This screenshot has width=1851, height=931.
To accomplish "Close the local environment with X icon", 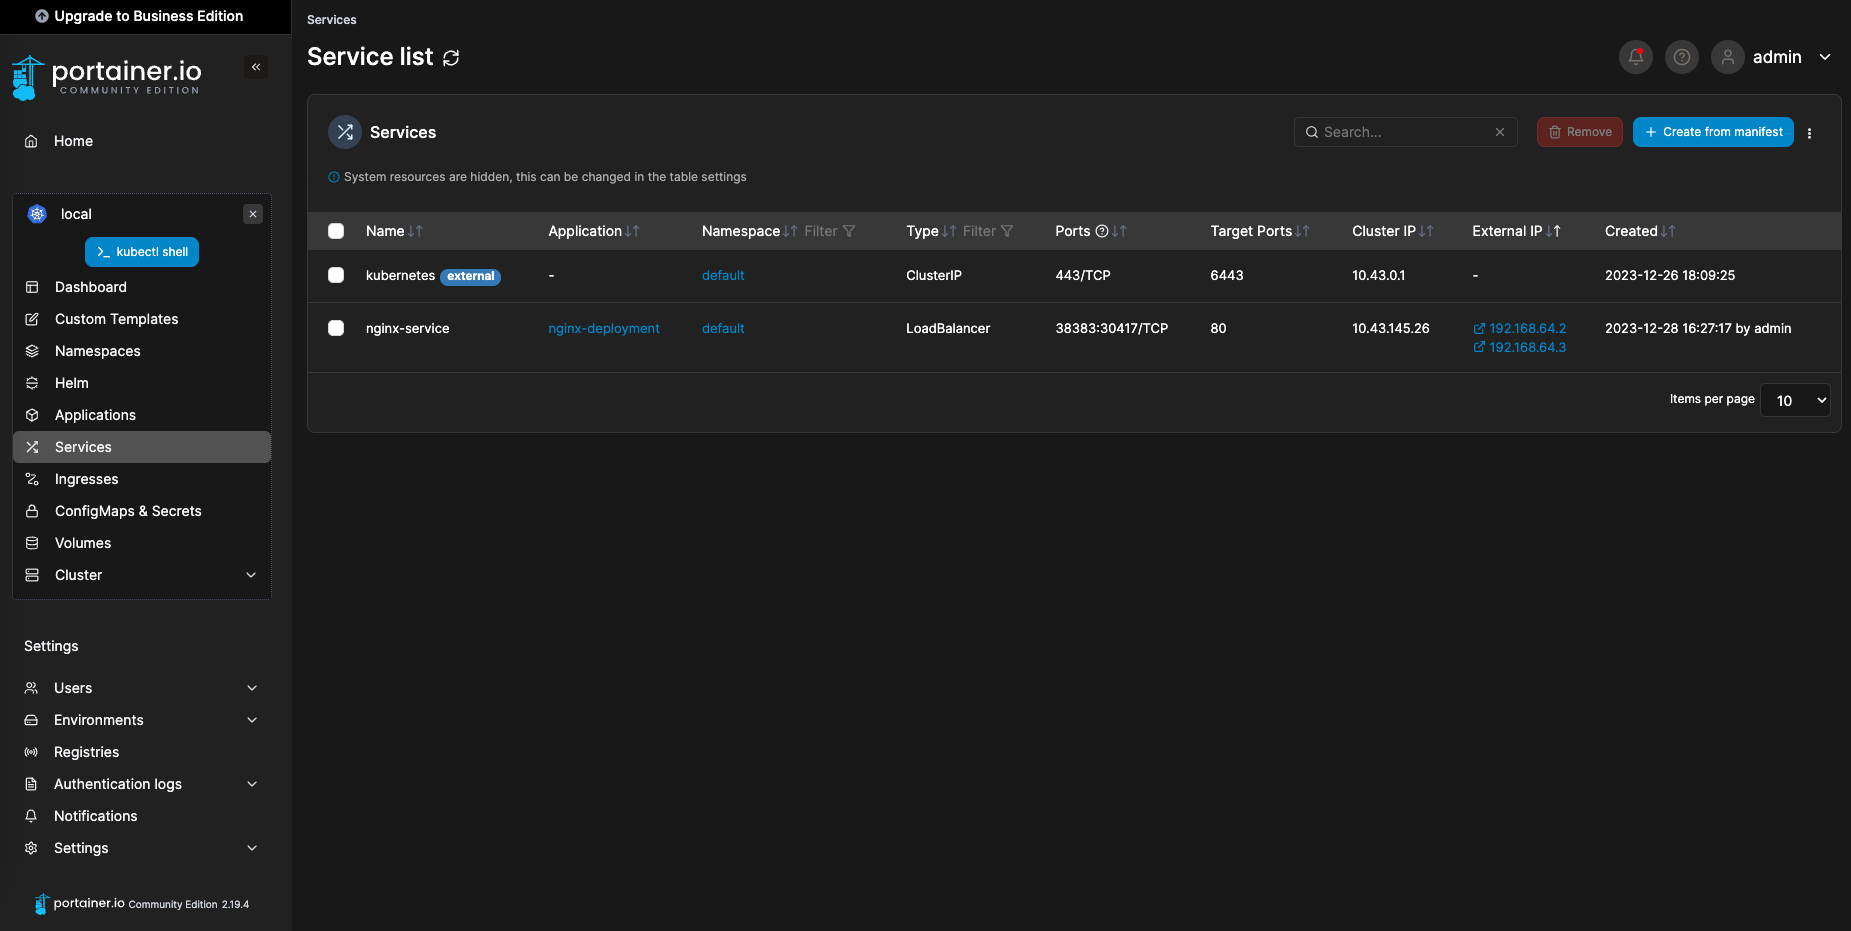I will [253, 214].
